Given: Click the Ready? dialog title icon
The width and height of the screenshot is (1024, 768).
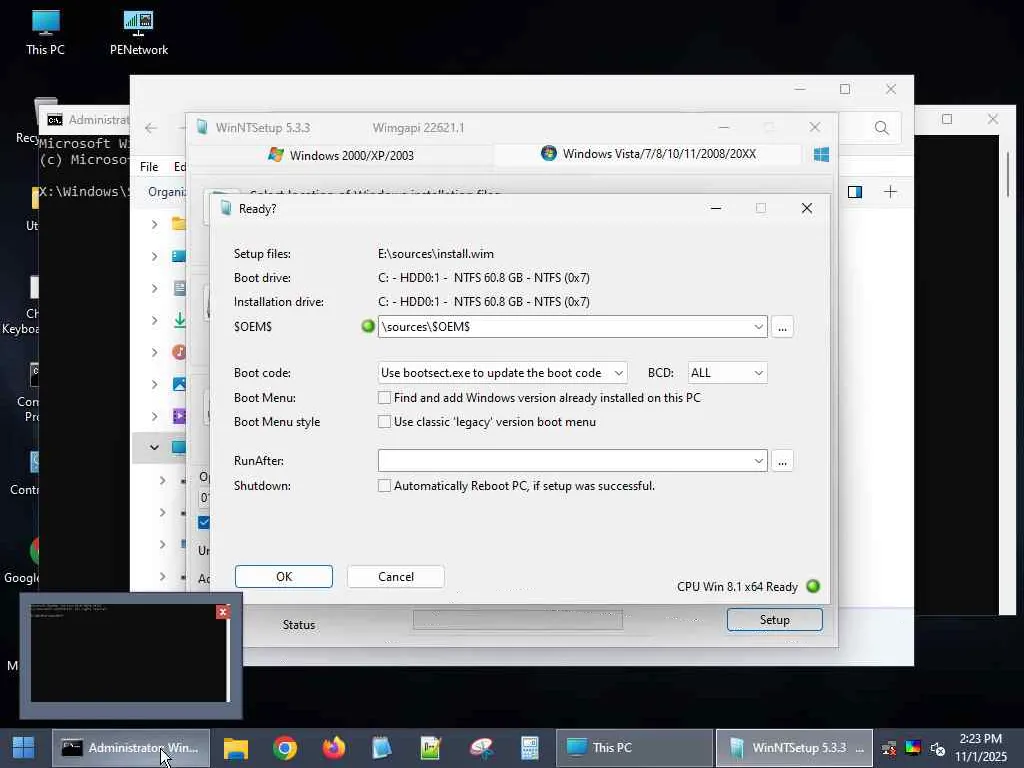Looking at the screenshot, I should point(226,208).
